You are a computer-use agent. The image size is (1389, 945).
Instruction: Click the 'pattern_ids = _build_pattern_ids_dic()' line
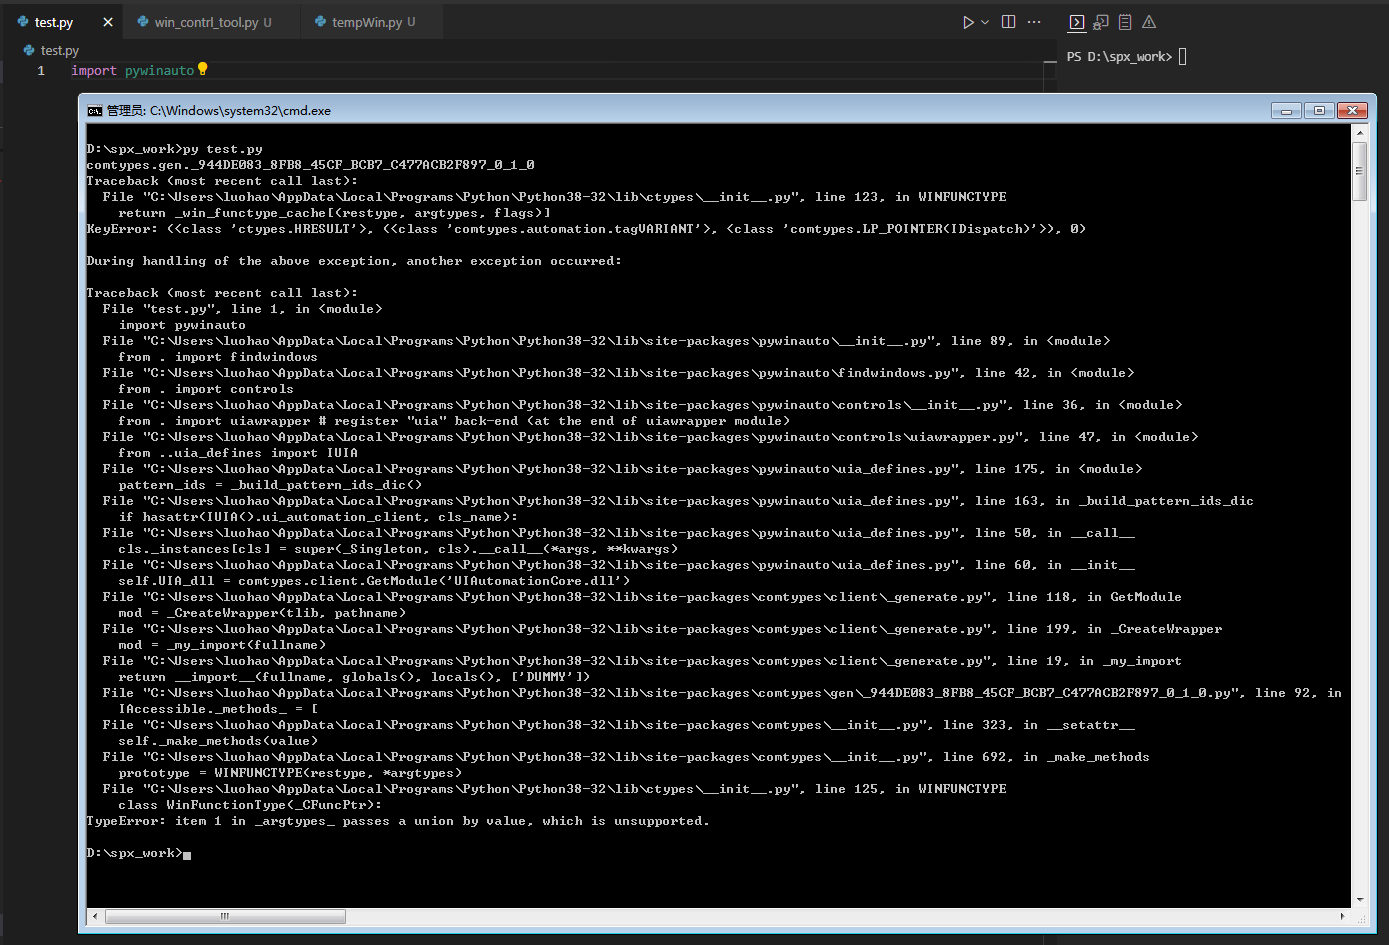(270, 485)
